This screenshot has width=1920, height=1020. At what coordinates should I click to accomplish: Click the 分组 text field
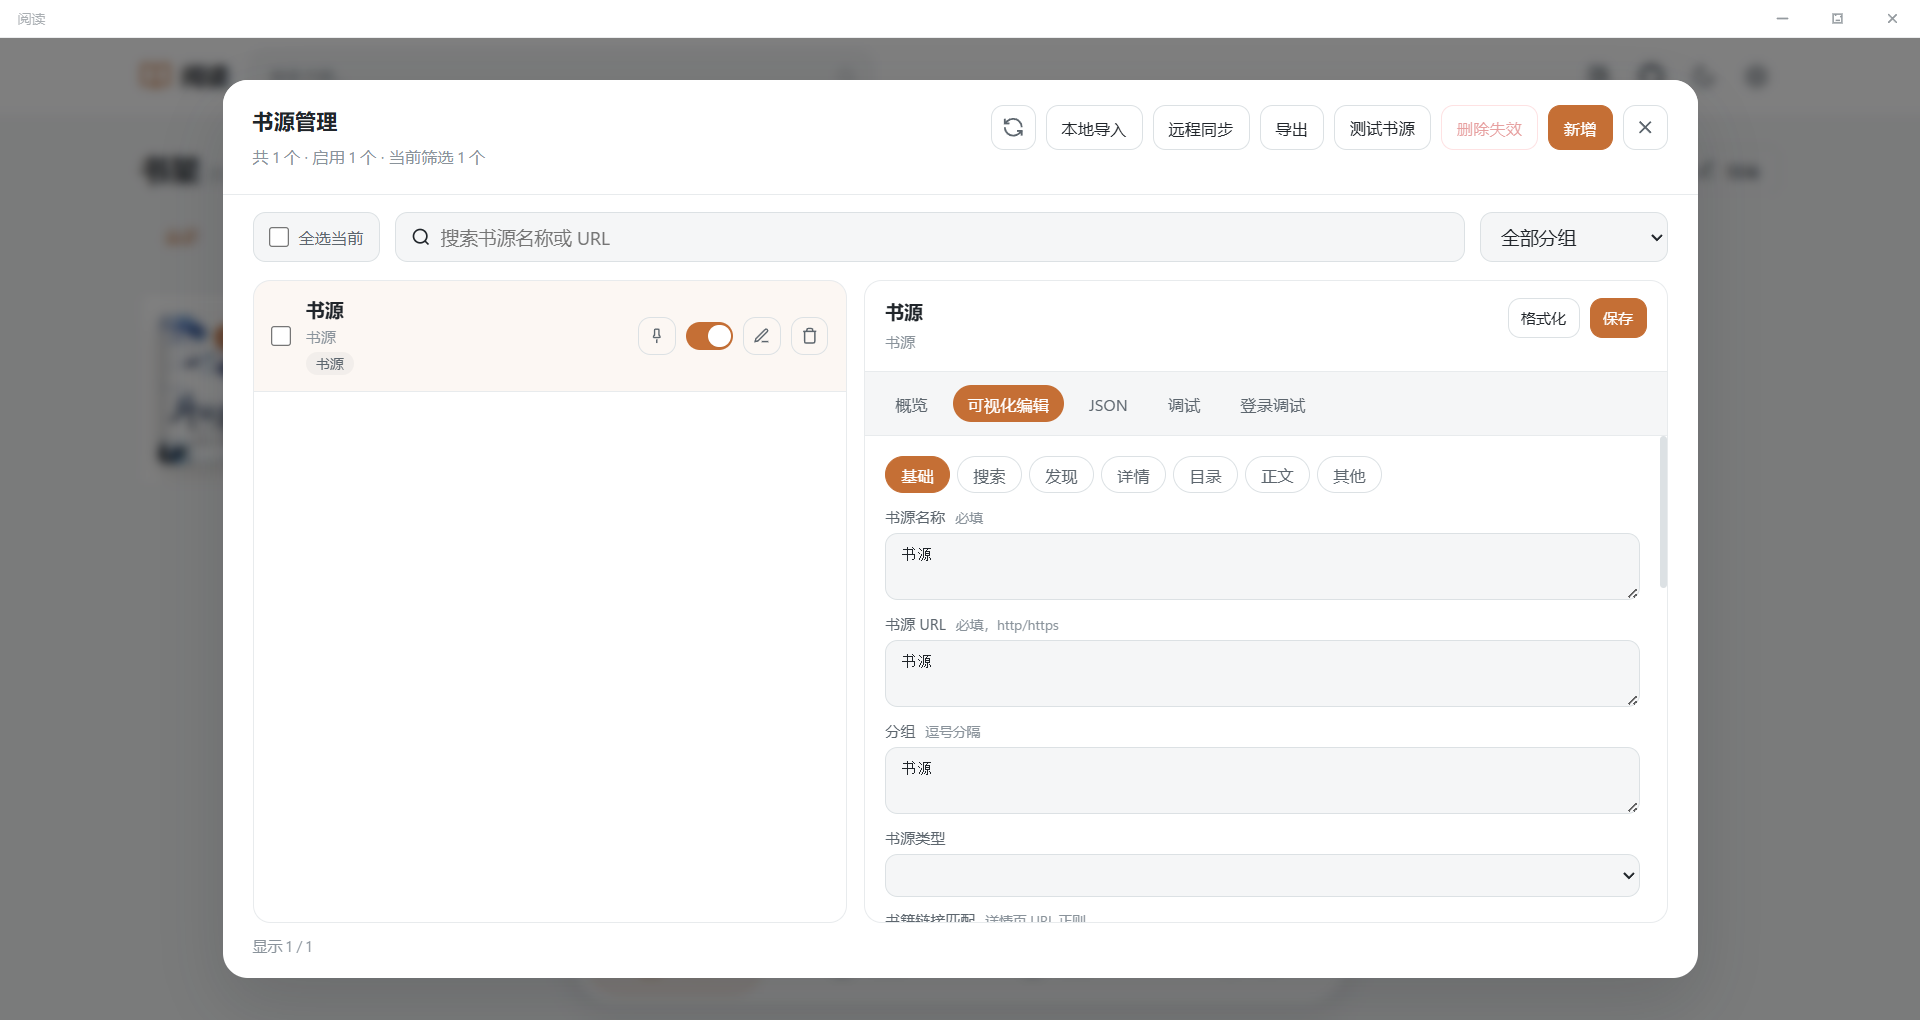click(x=1262, y=780)
